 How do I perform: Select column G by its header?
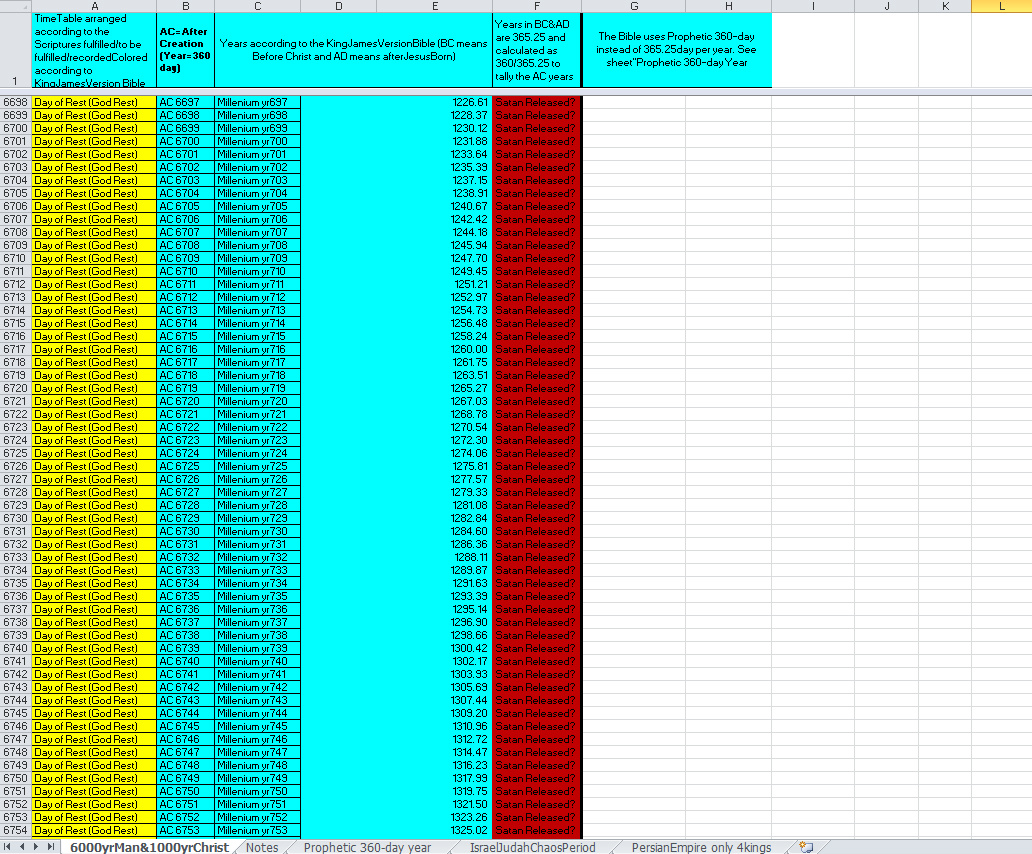(634, 6)
